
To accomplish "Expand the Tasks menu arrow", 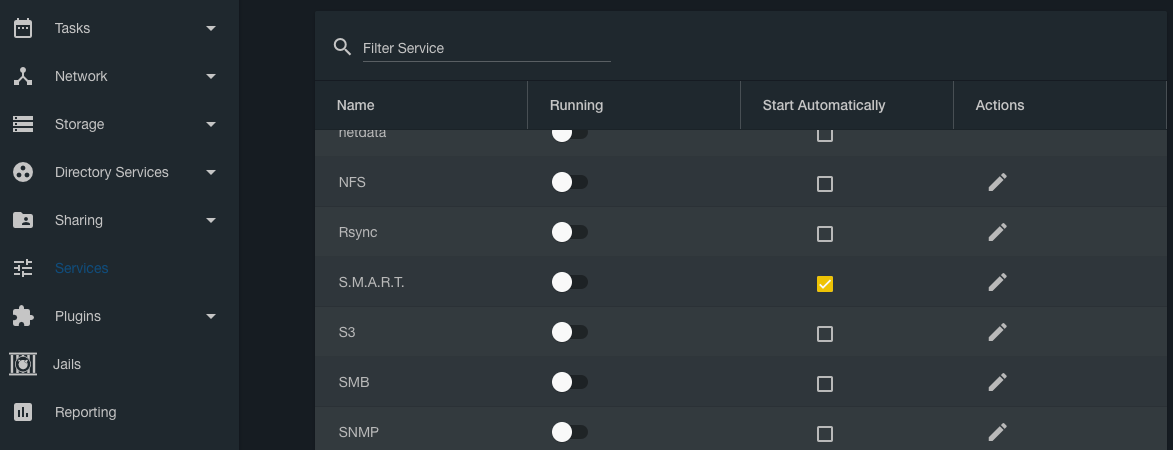I will click(211, 28).
